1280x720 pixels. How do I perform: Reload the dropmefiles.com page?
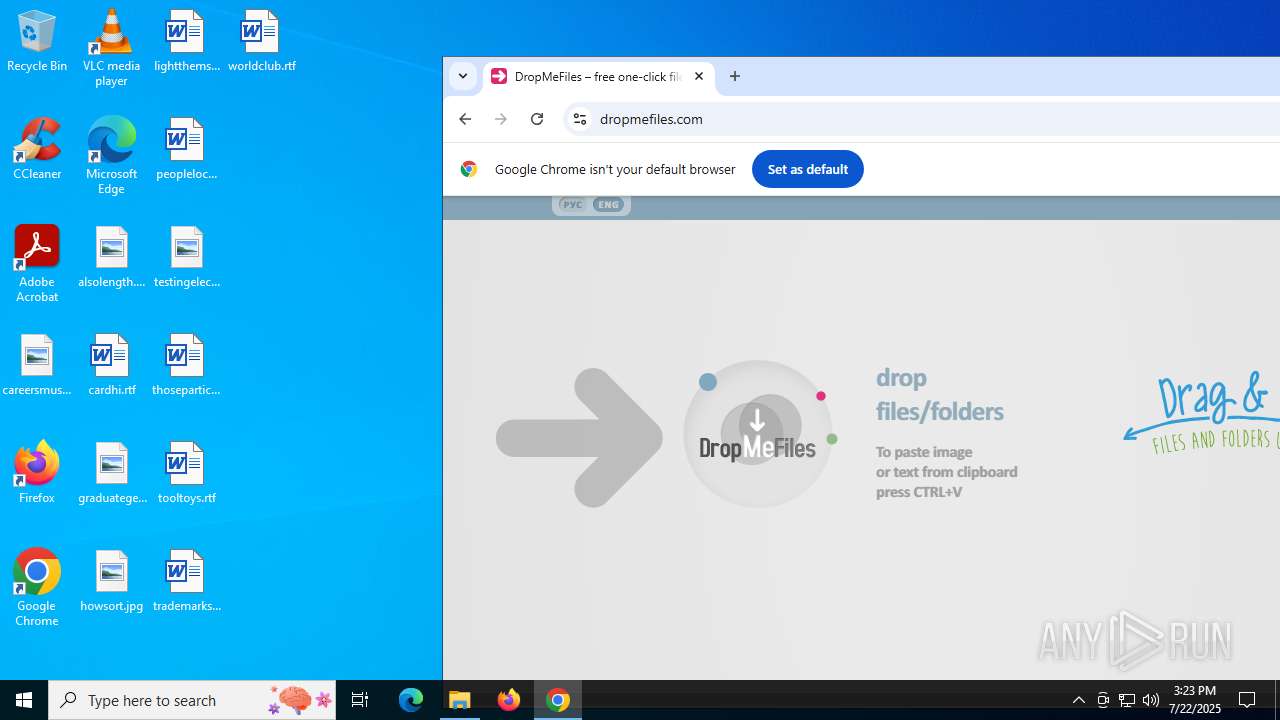[537, 119]
